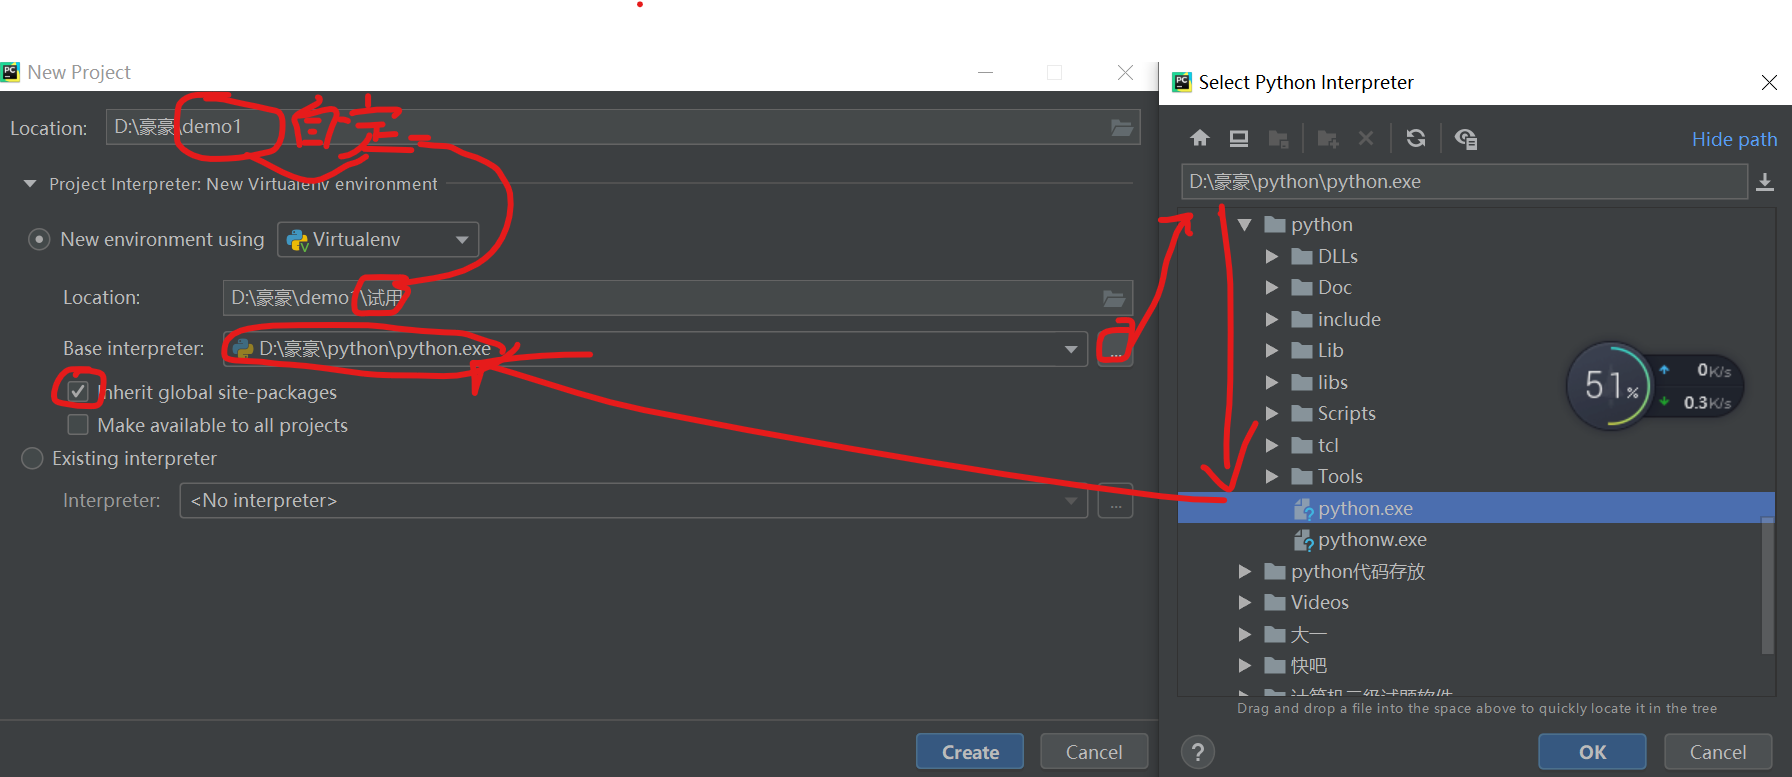The width and height of the screenshot is (1792, 777).
Task: Expand the Lib folder
Action: 1272,351
